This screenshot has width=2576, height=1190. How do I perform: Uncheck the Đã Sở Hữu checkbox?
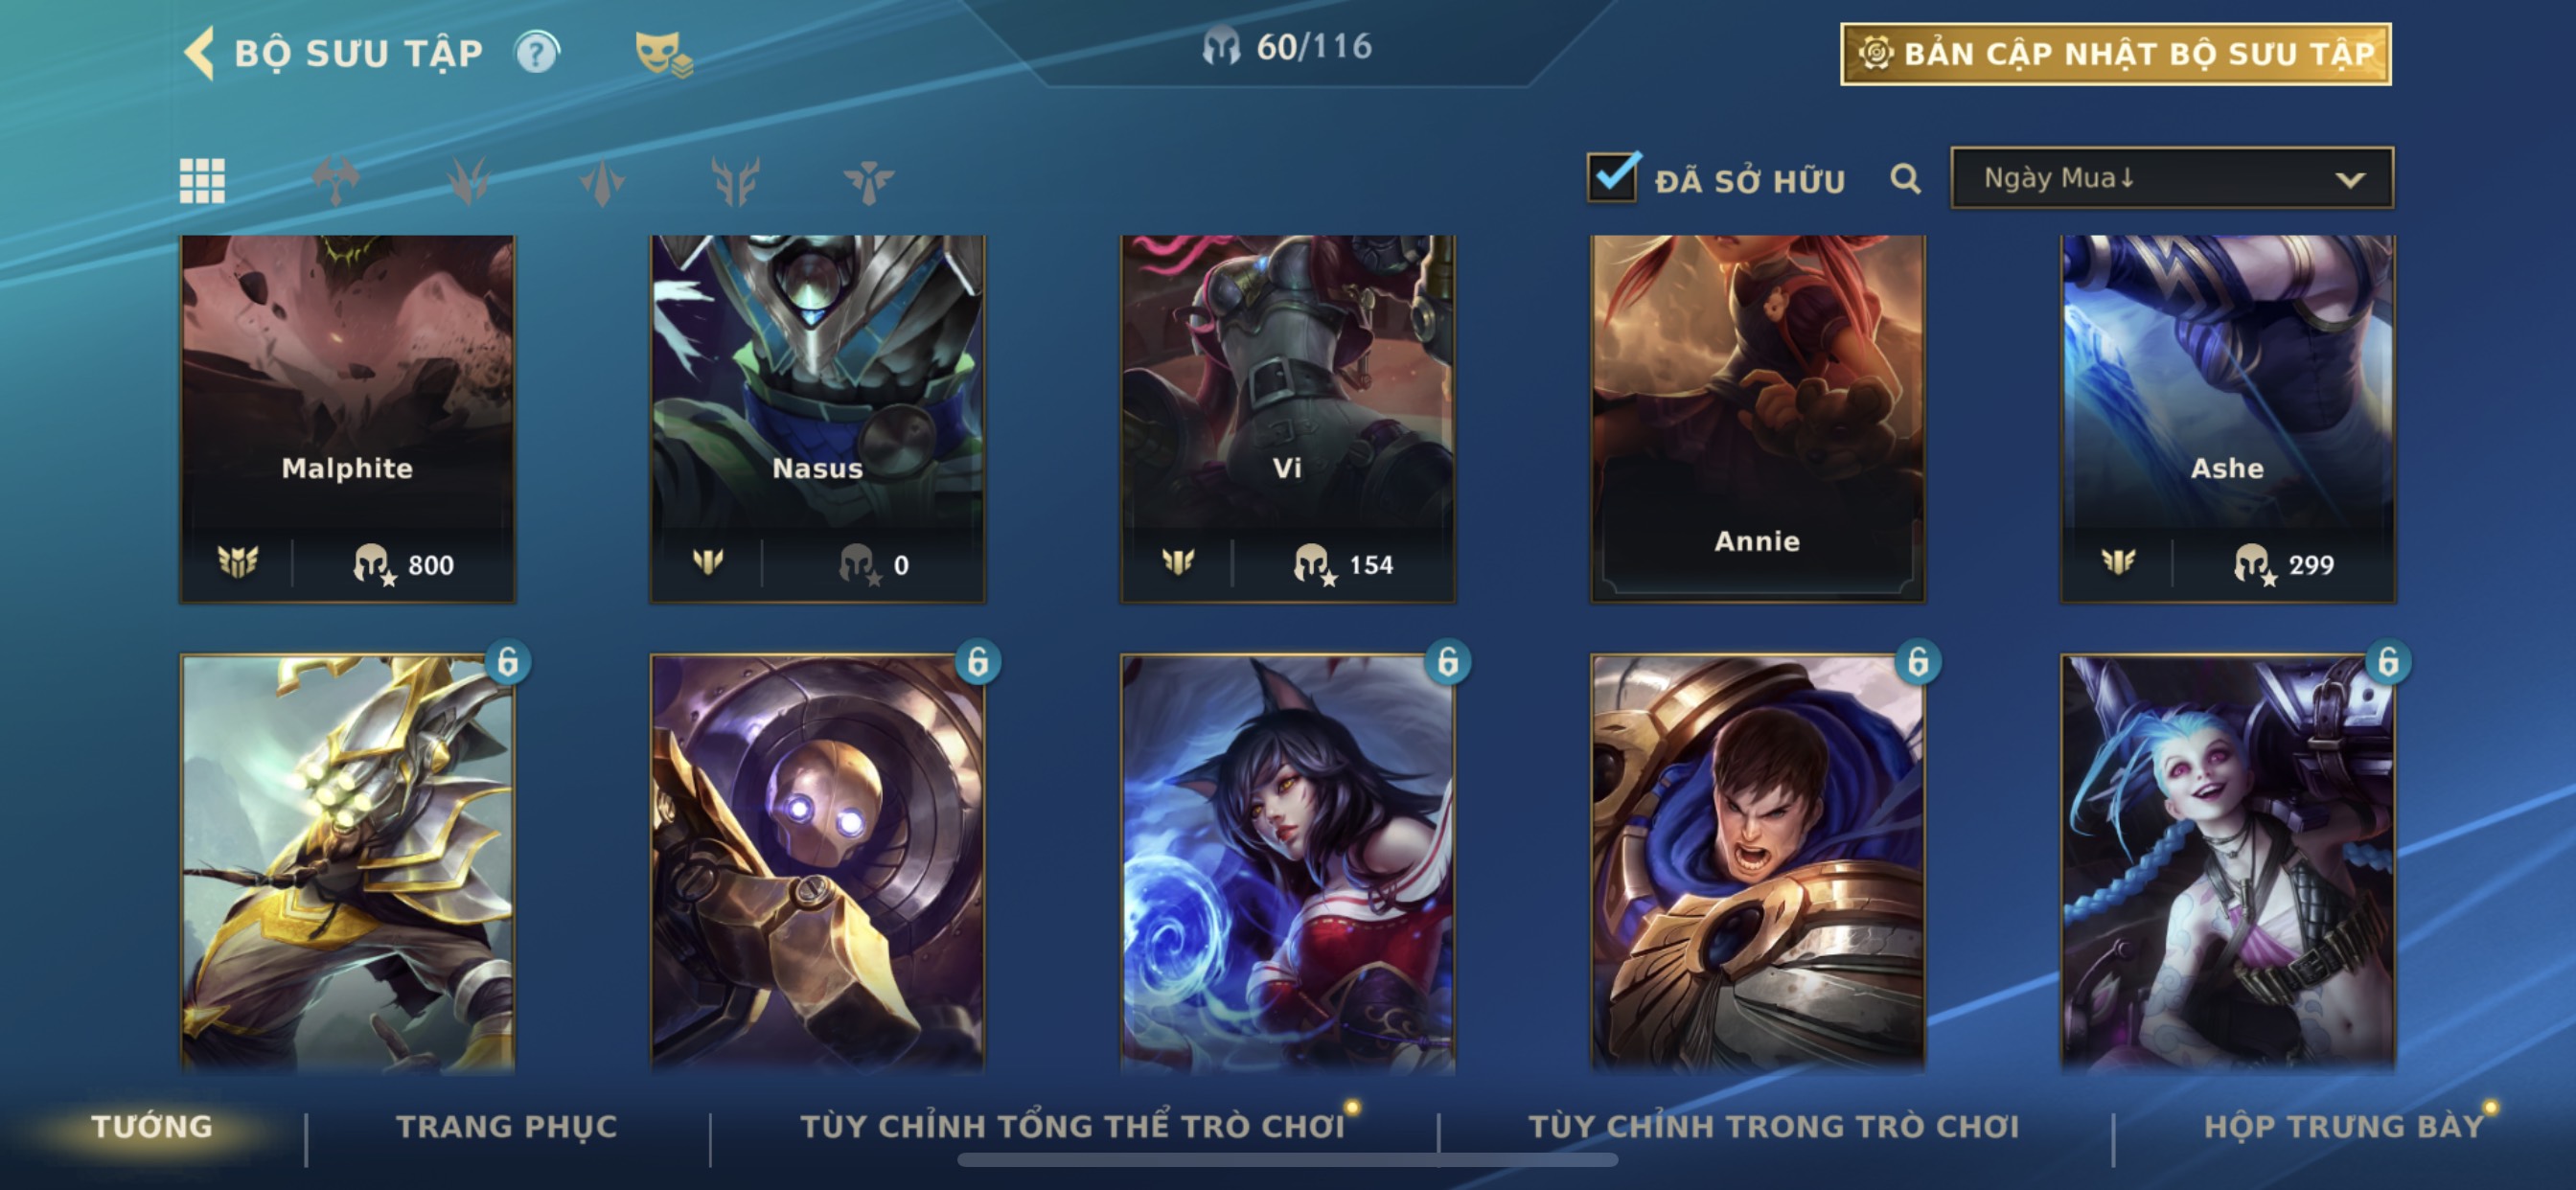pos(1612,177)
